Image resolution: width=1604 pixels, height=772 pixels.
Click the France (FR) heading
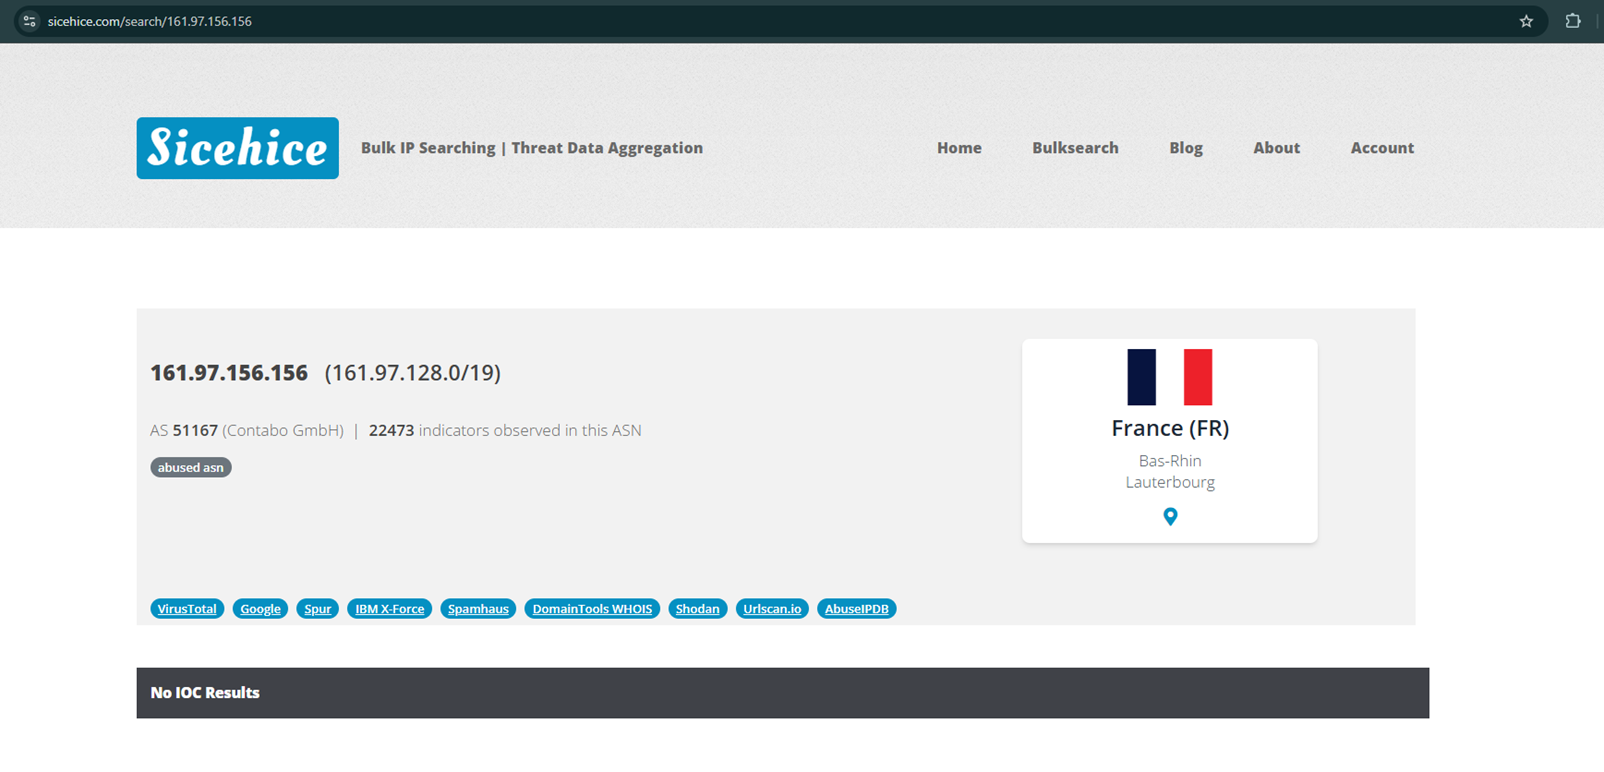pos(1170,428)
